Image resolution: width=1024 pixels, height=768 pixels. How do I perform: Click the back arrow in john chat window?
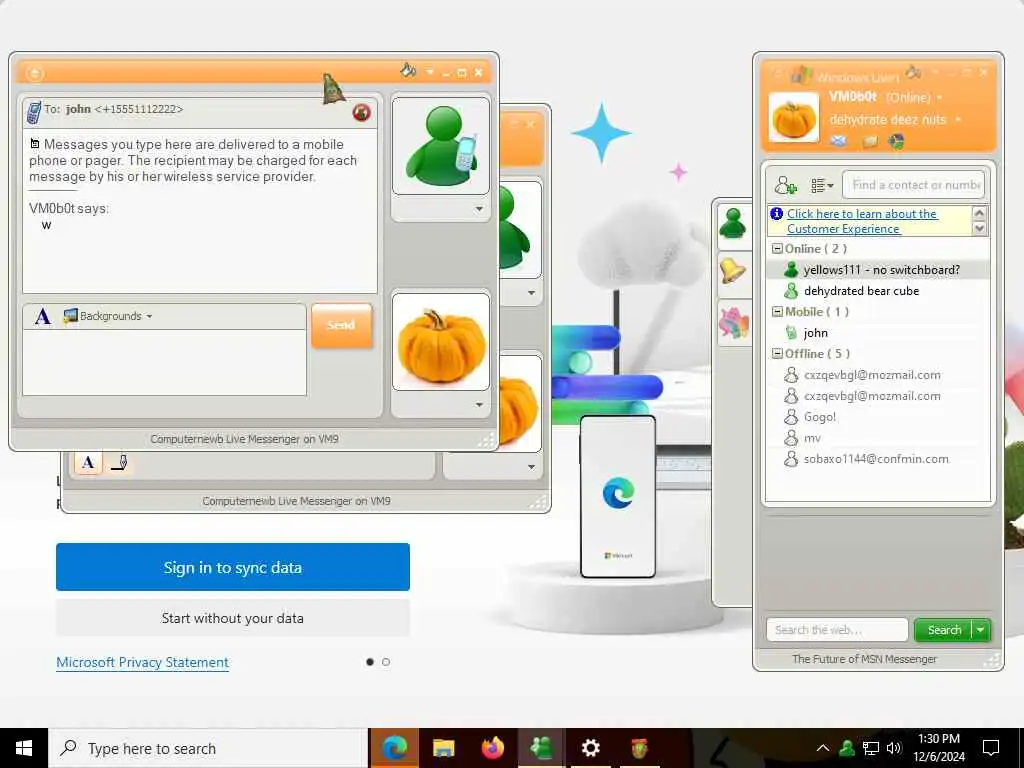(x=35, y=73)
